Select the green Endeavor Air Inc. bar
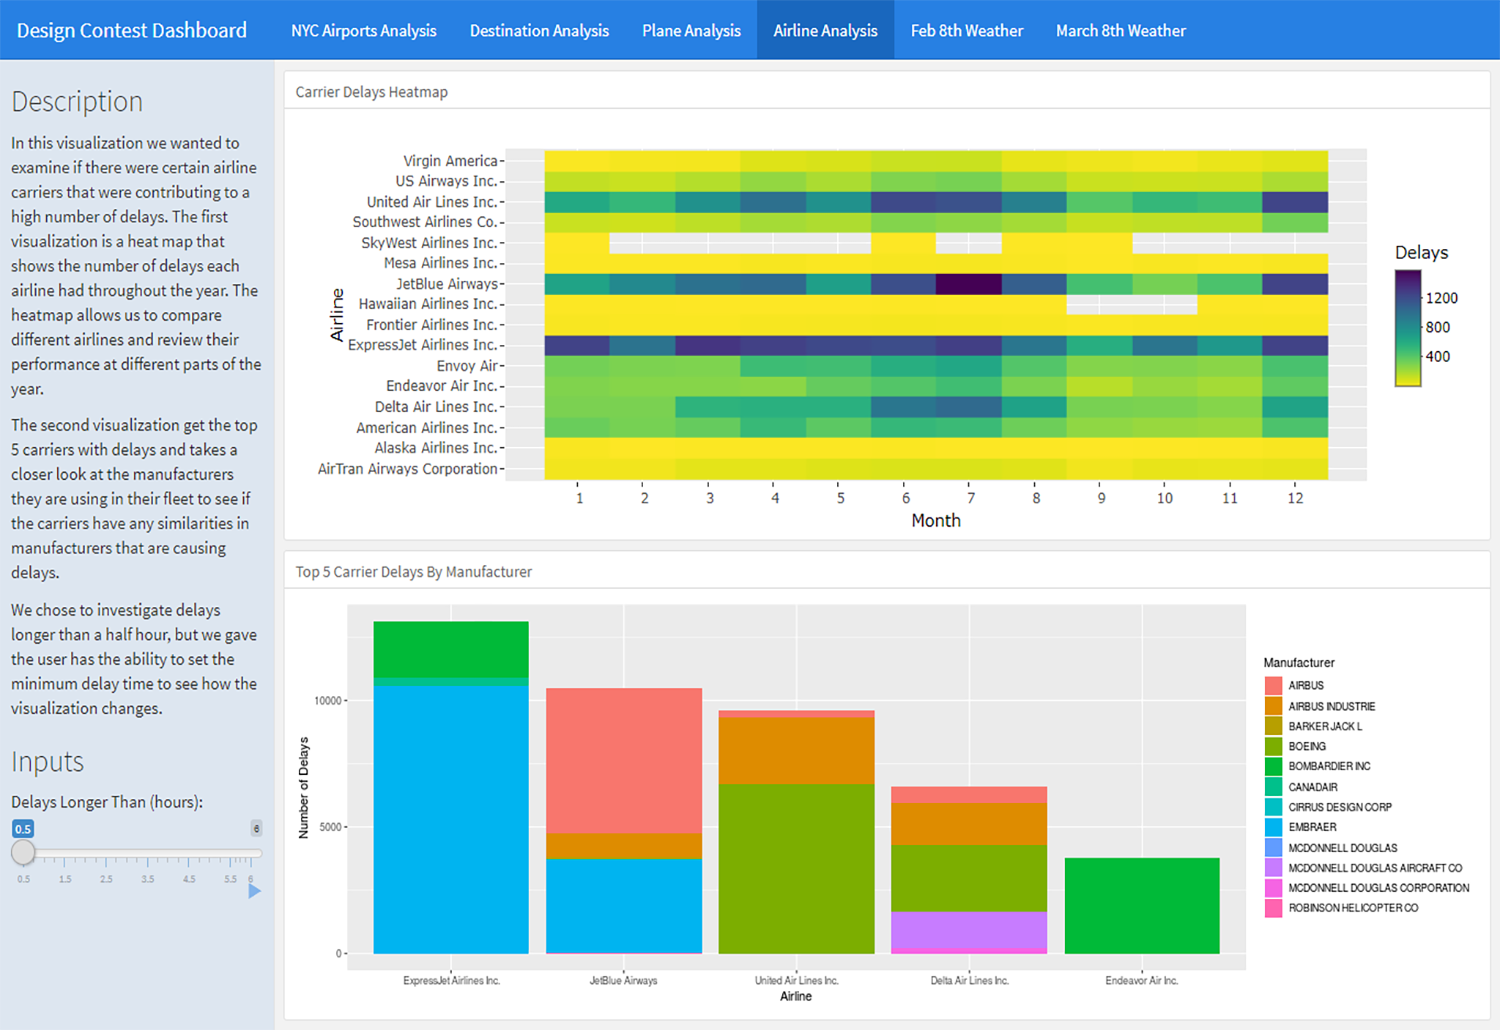 (1142, 905)
